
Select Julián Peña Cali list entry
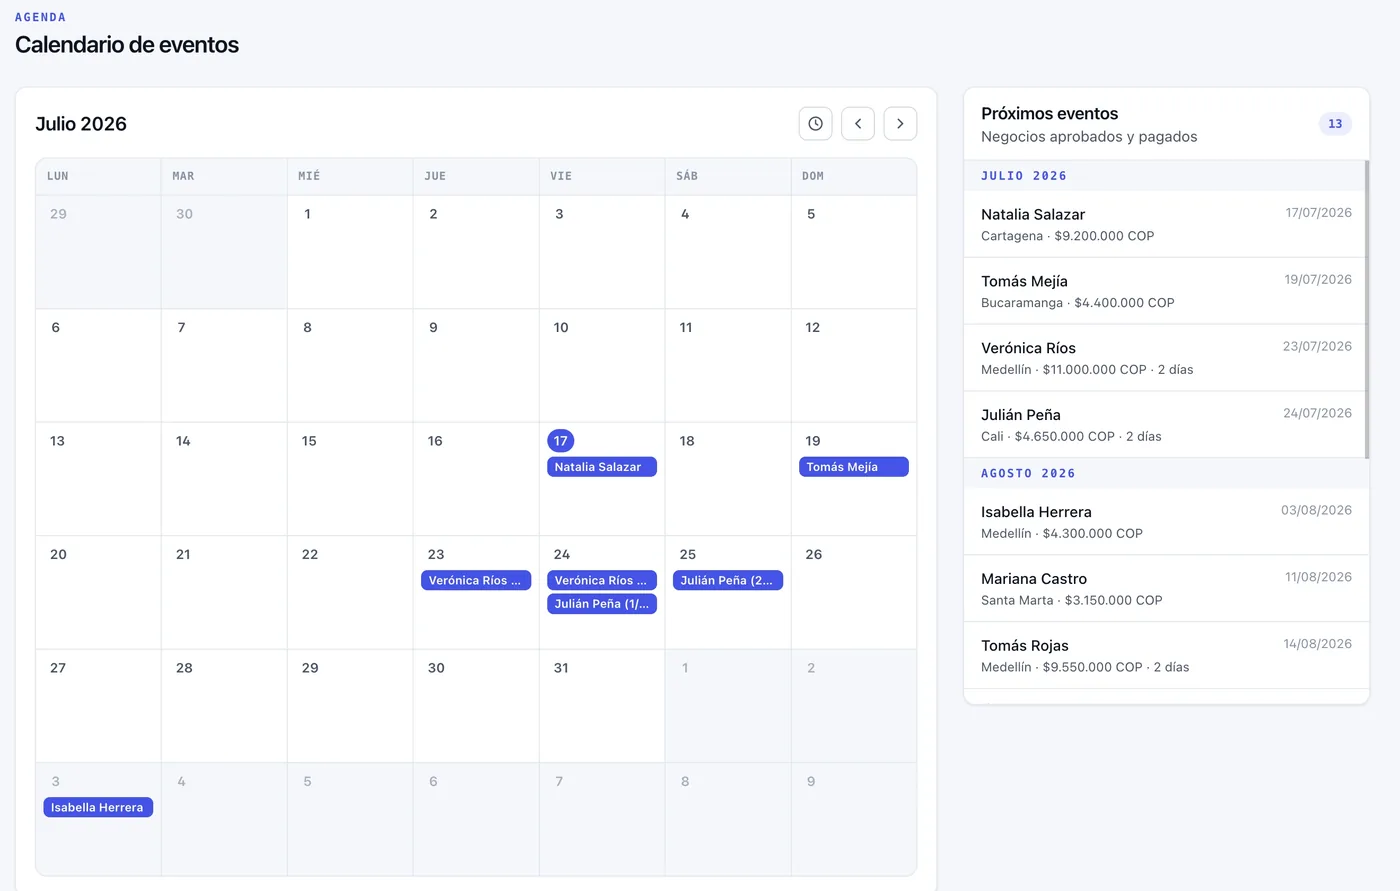[1165, 425]
